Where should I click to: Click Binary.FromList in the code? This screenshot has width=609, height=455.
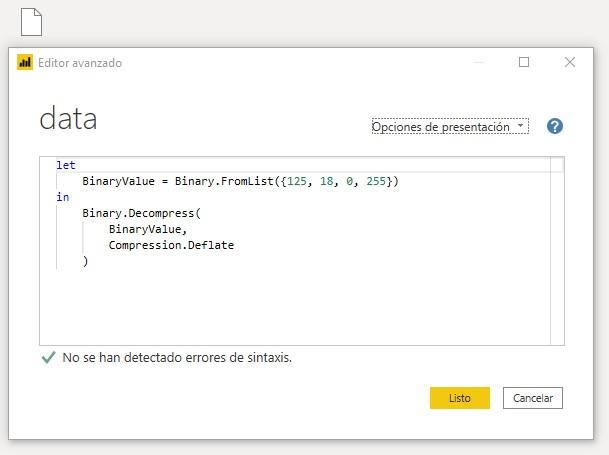[x=216, y=181]
